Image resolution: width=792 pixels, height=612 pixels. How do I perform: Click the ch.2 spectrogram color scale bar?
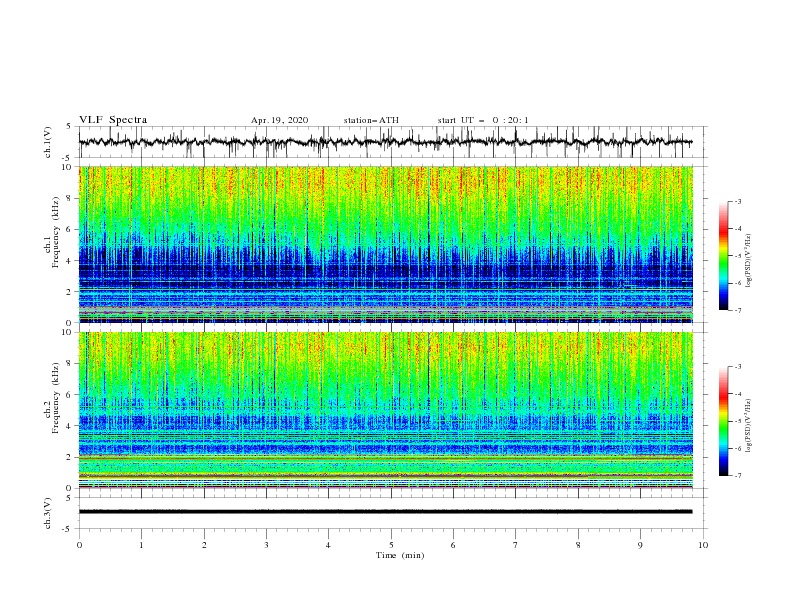724,421
